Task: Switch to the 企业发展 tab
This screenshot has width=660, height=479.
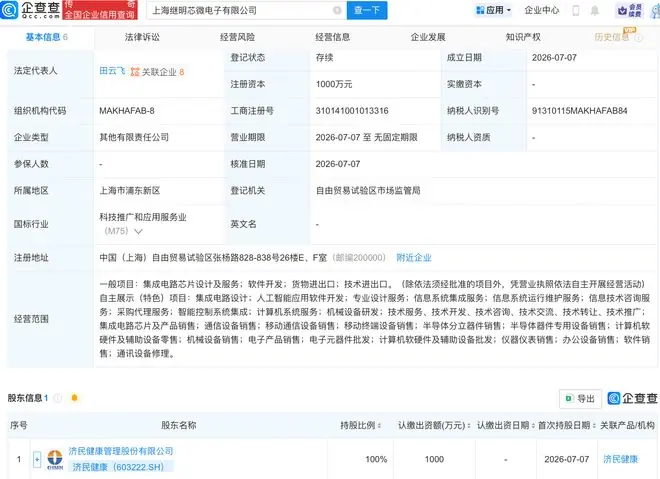Action: [x=428, y=37]
